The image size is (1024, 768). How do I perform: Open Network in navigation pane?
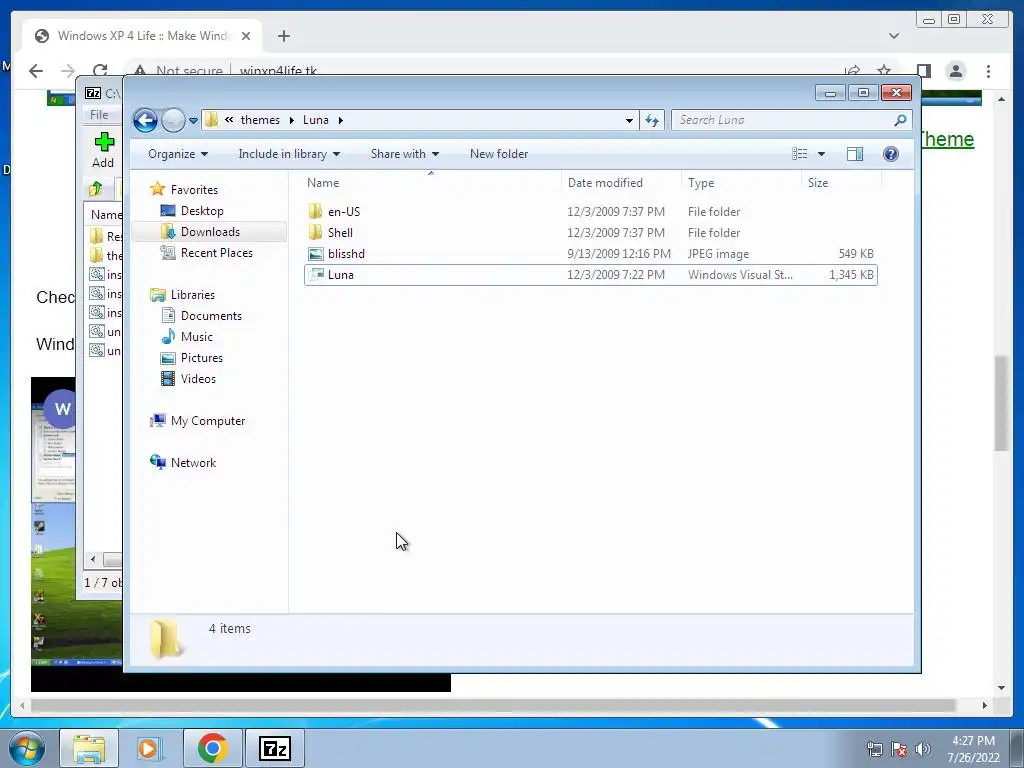tap(193, 463)
